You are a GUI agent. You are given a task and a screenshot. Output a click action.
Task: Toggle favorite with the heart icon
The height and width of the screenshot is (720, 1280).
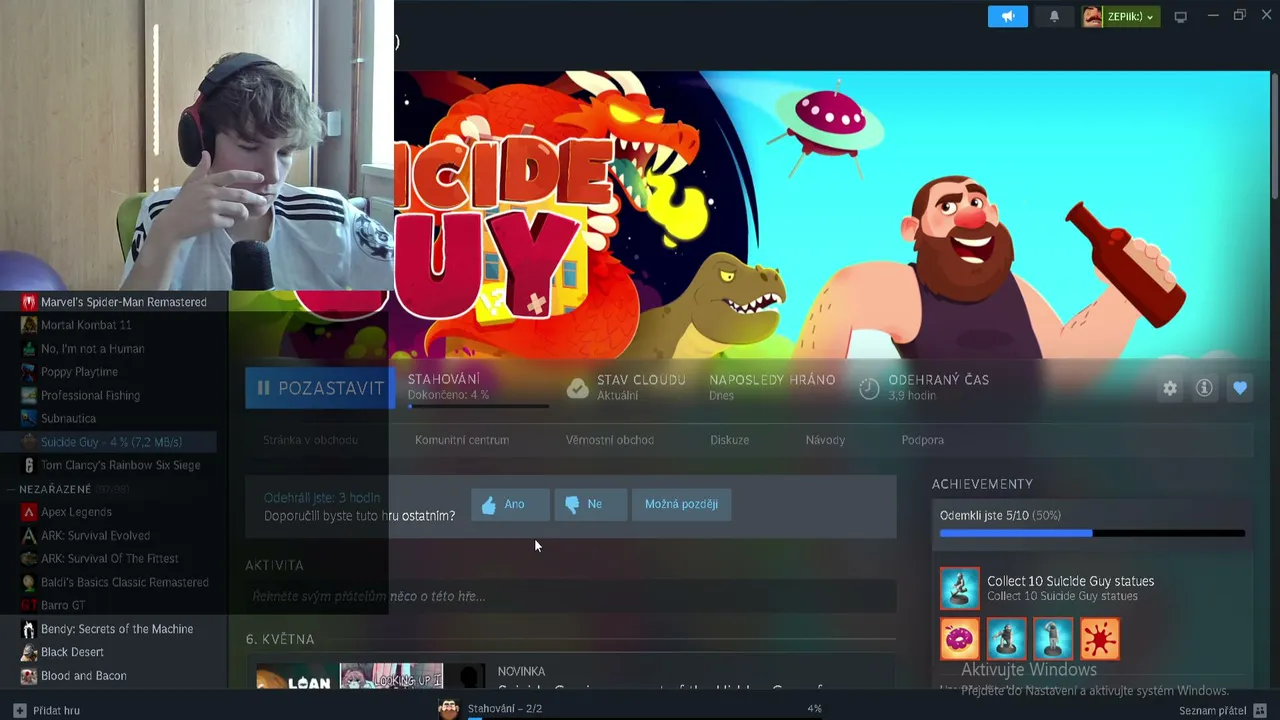[x=1240, y=388]
